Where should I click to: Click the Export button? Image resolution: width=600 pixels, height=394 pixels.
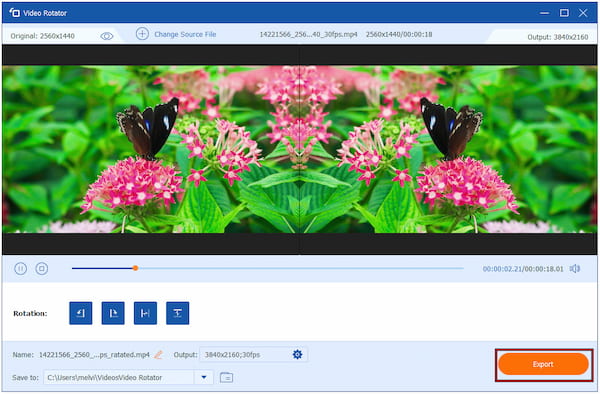(x=543, y=364)
